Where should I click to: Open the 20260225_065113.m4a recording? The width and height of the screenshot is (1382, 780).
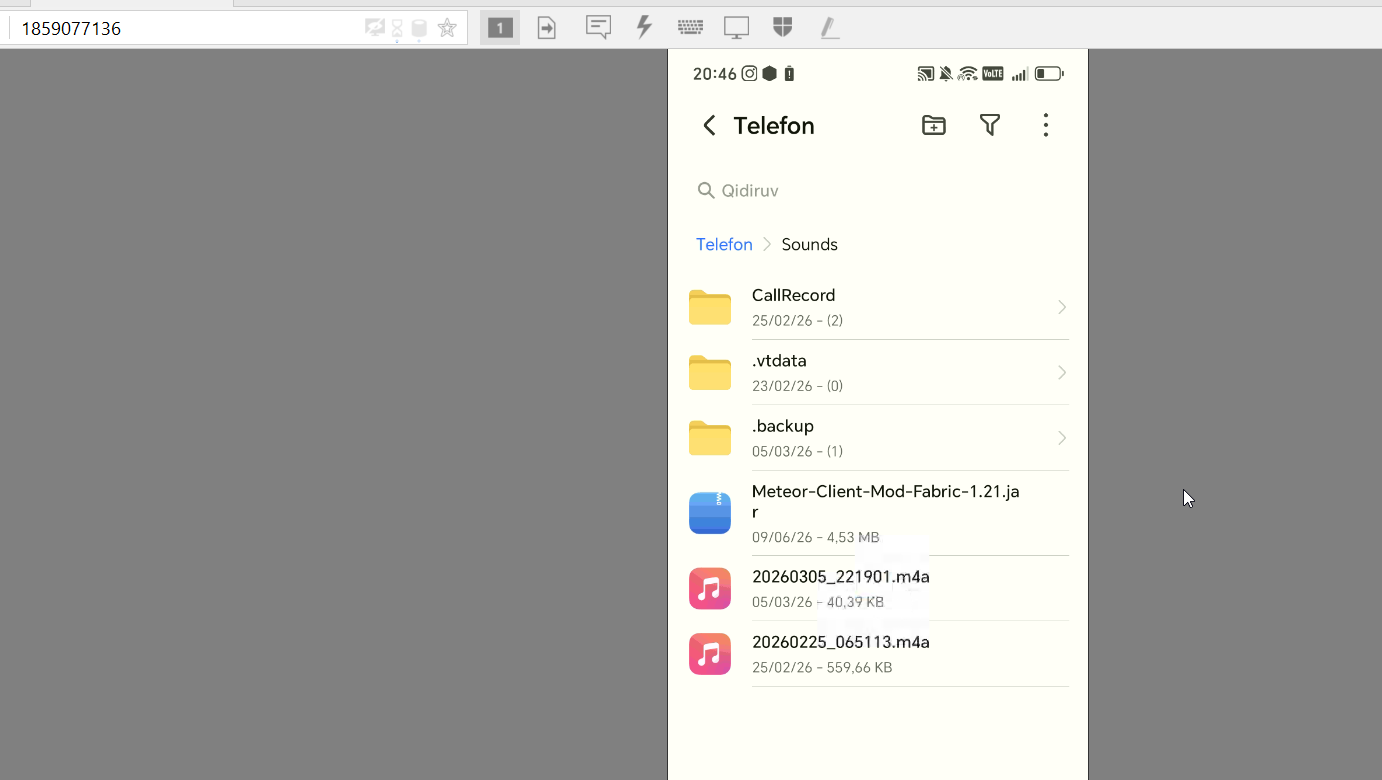tap(878, 653)
